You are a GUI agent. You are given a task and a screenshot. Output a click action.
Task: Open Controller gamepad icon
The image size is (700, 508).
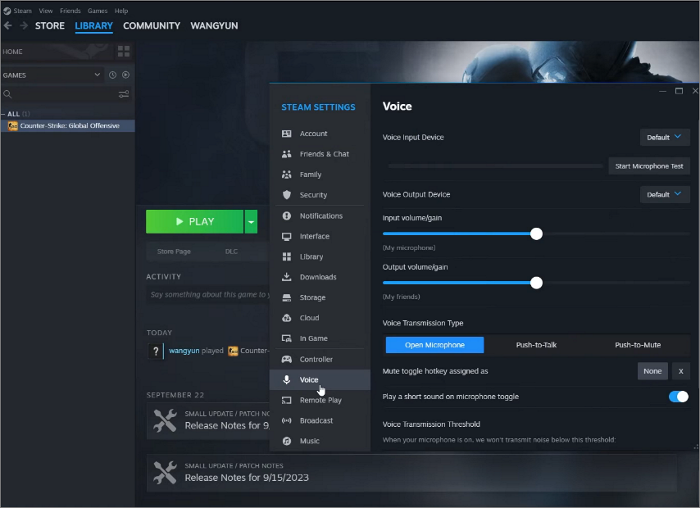coord(287,359)
